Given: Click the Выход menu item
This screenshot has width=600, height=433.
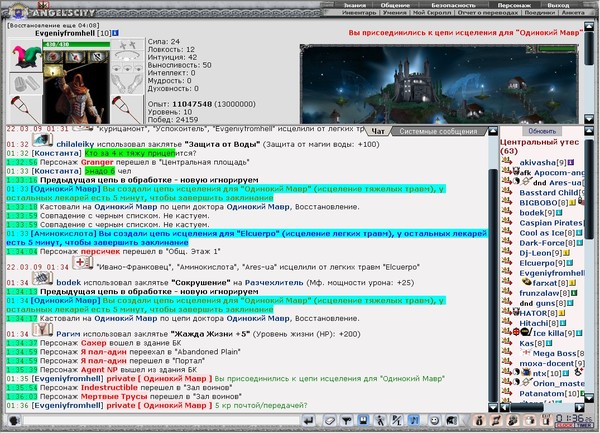Looking at the screenshot, I should coord(558,5).
